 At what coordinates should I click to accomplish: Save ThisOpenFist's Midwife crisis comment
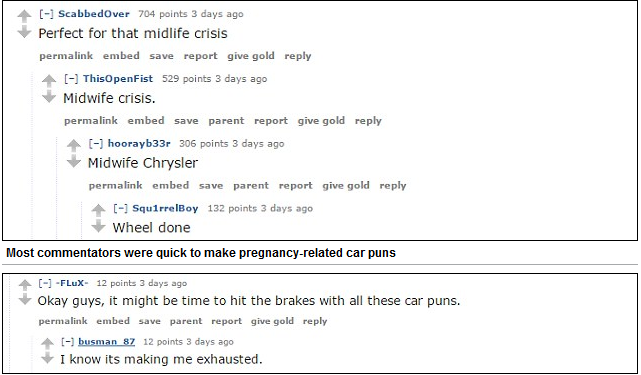tap(186, 121)
